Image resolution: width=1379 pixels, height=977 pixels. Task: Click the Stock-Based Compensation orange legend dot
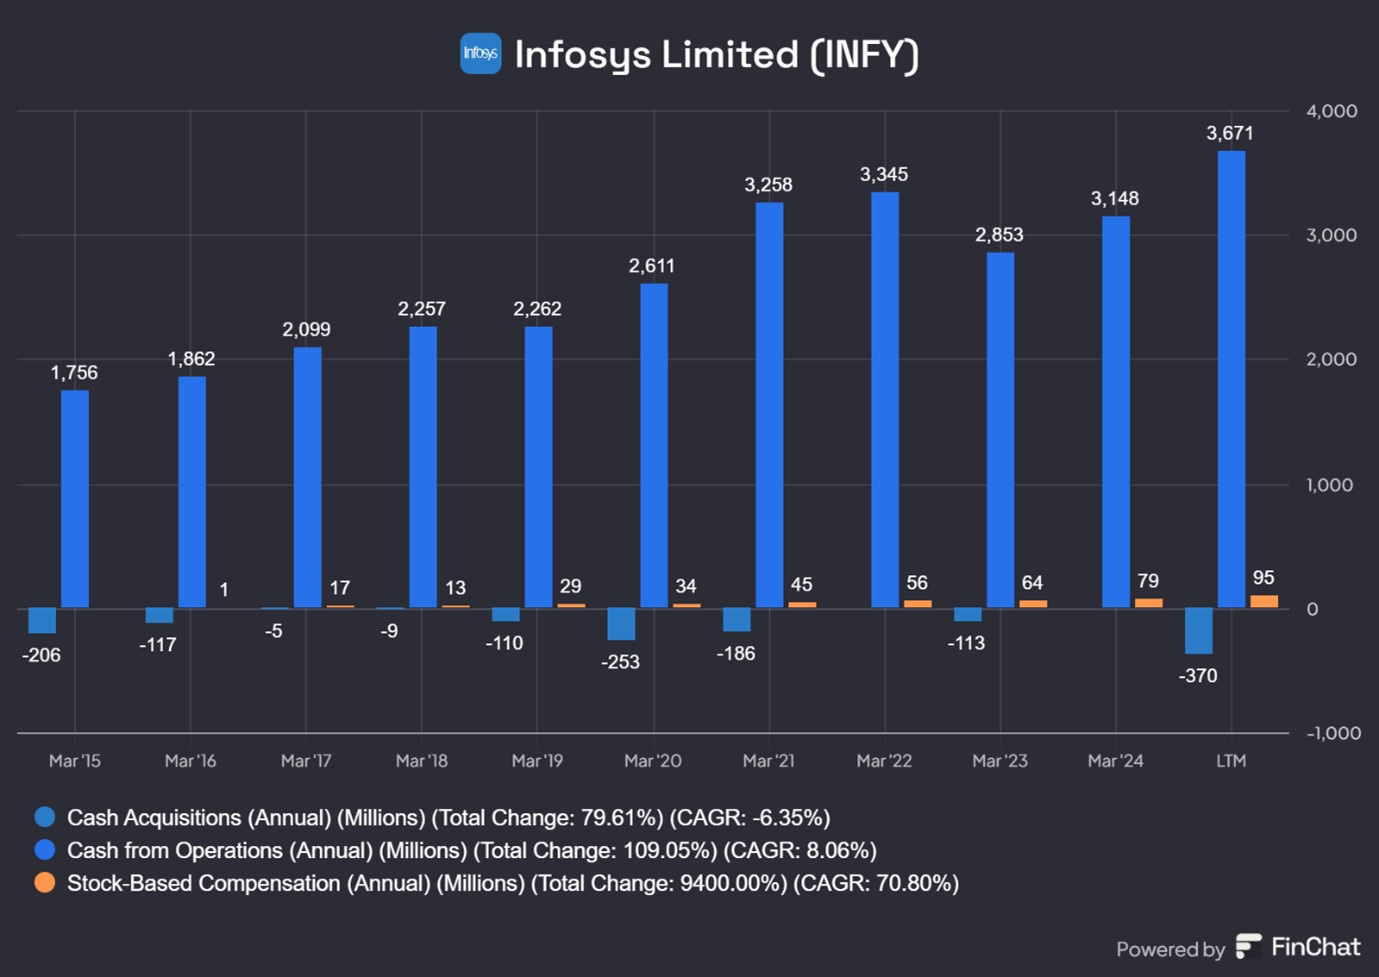45,883
